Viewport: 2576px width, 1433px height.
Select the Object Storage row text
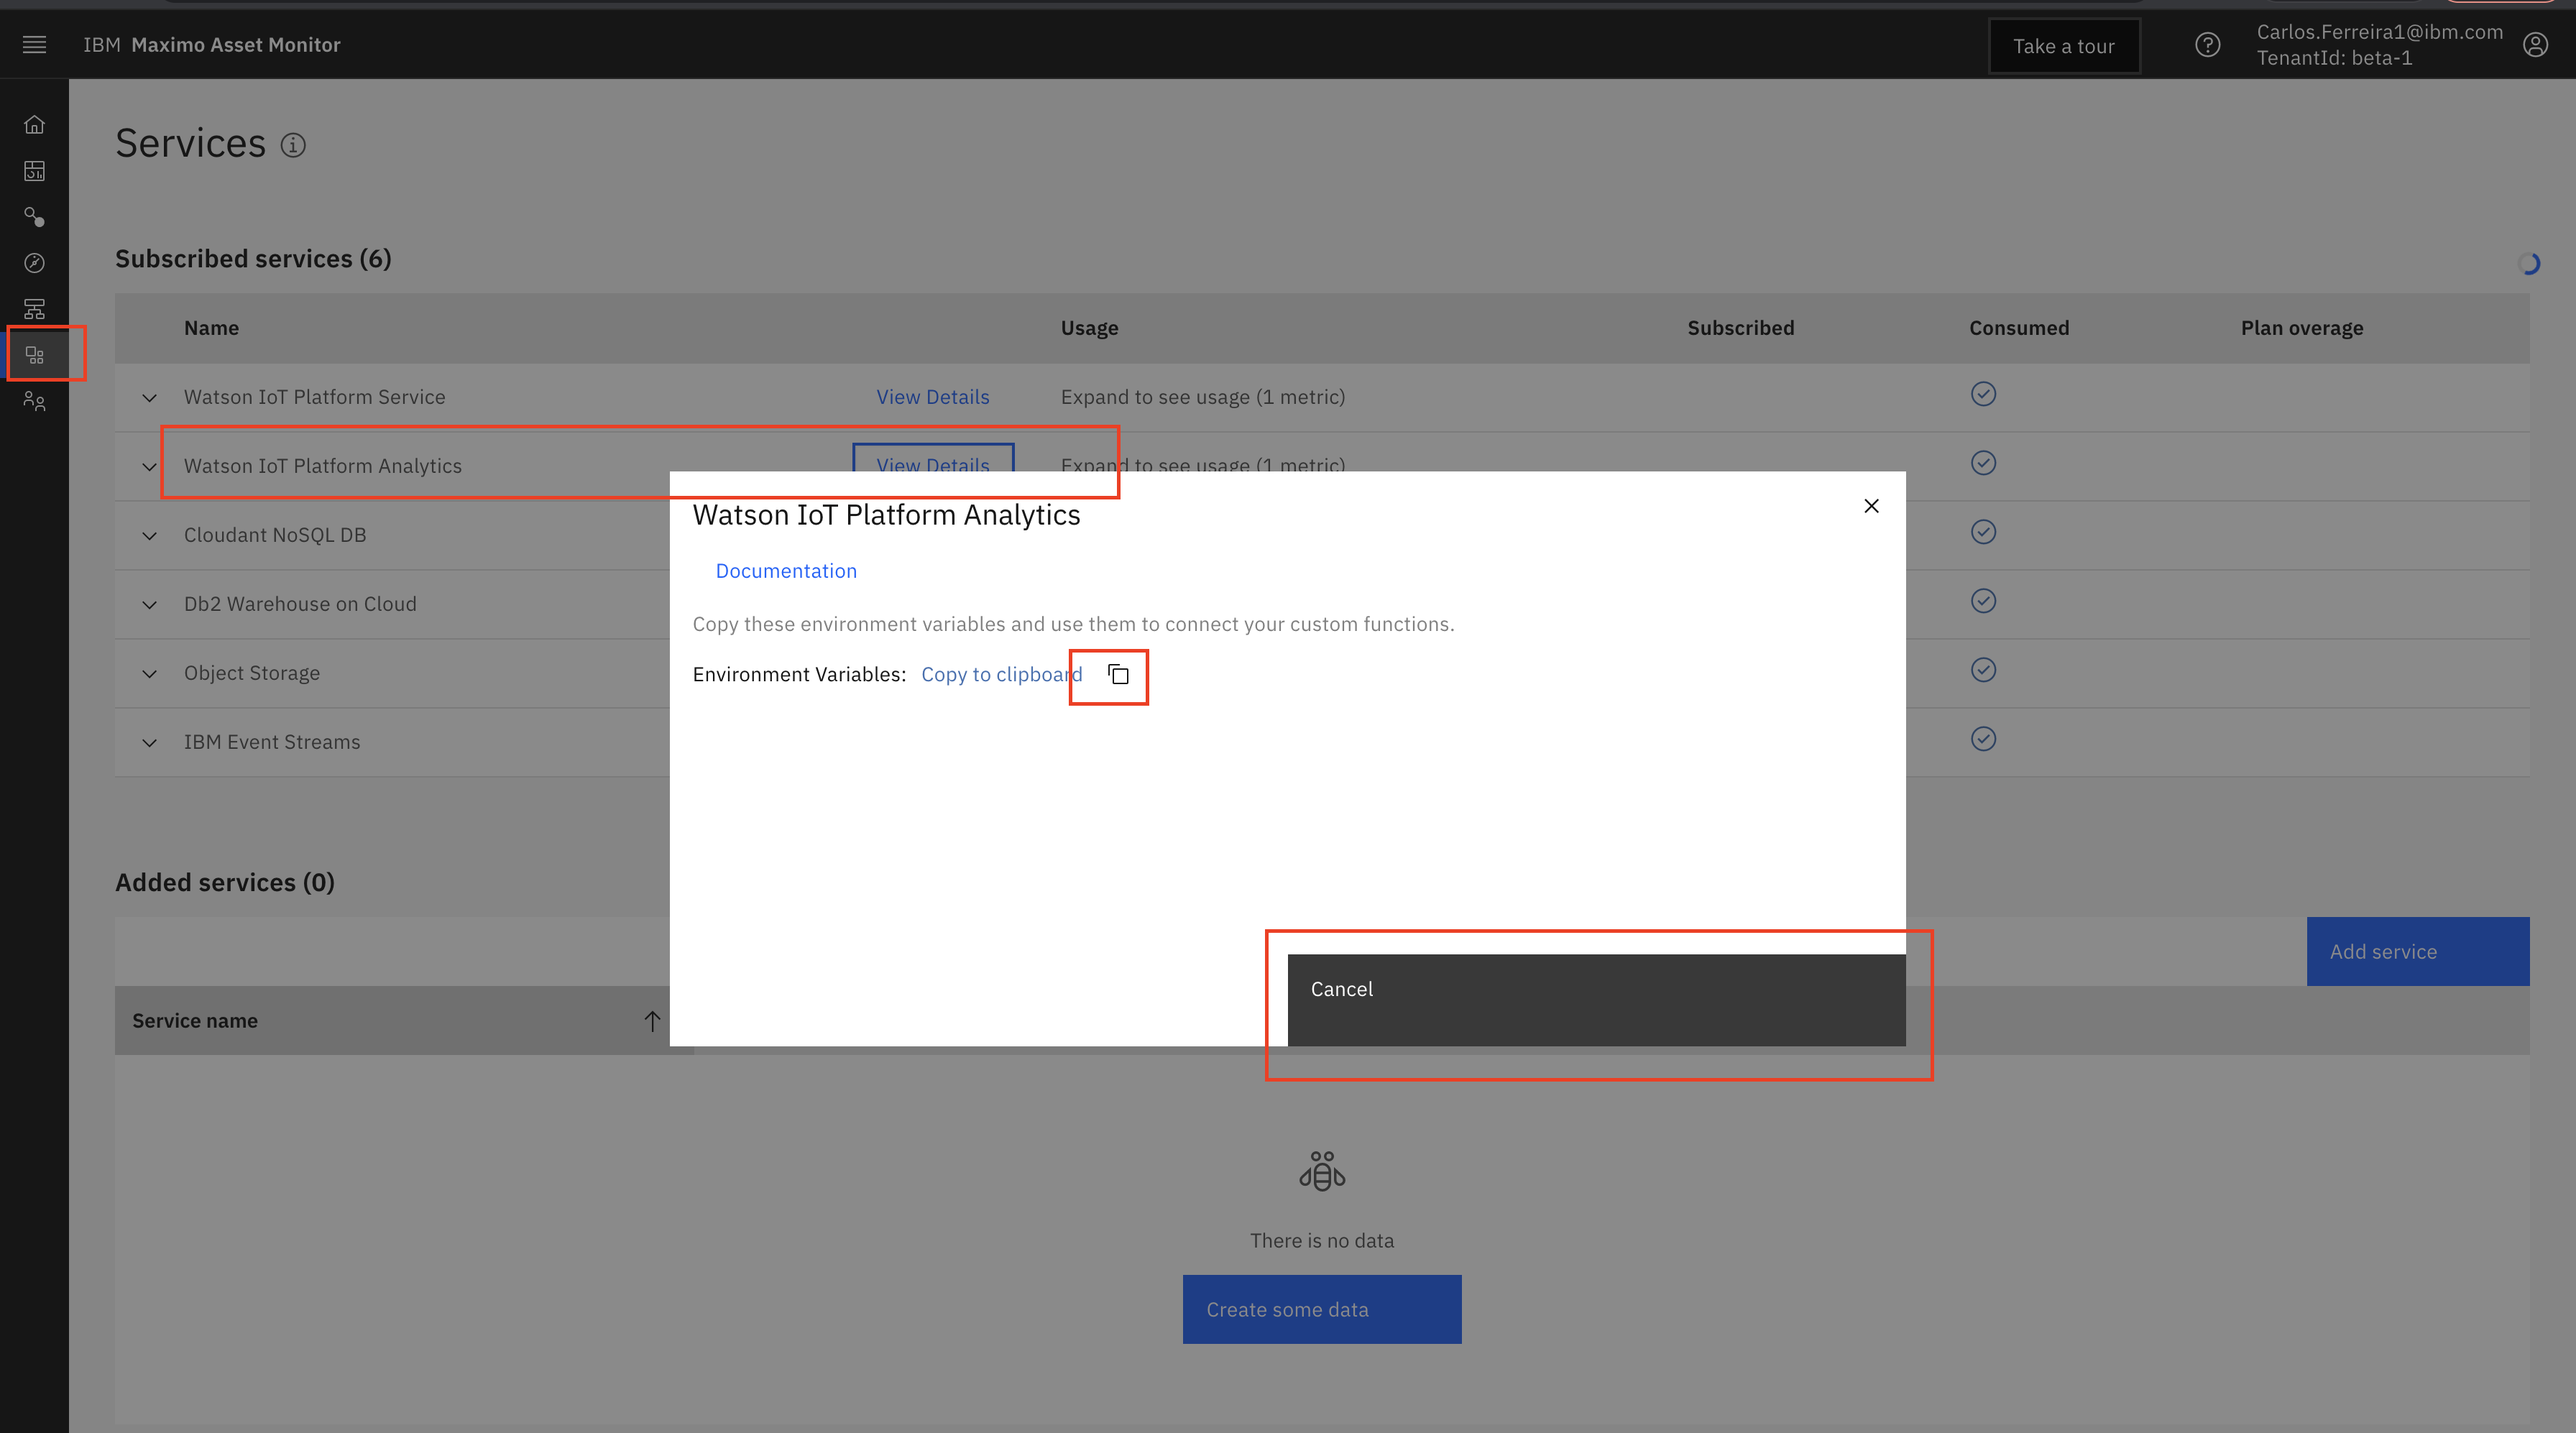252,673
